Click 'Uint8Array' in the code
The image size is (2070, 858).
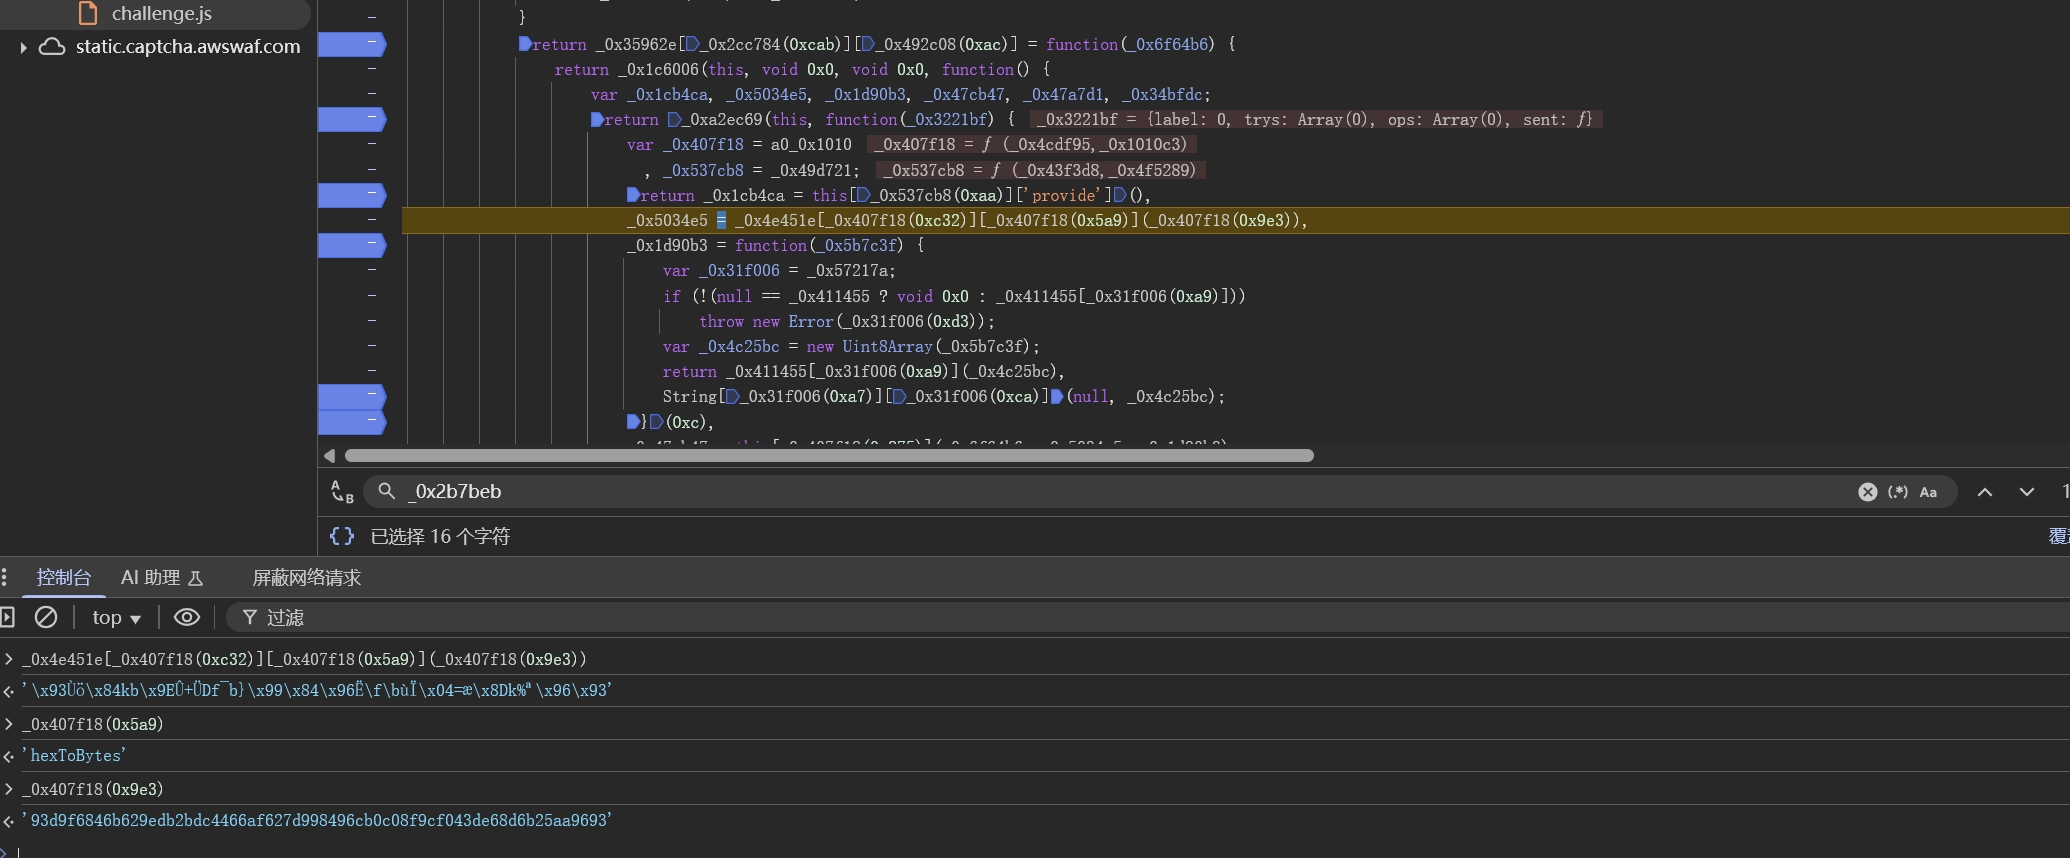[887, 346]
